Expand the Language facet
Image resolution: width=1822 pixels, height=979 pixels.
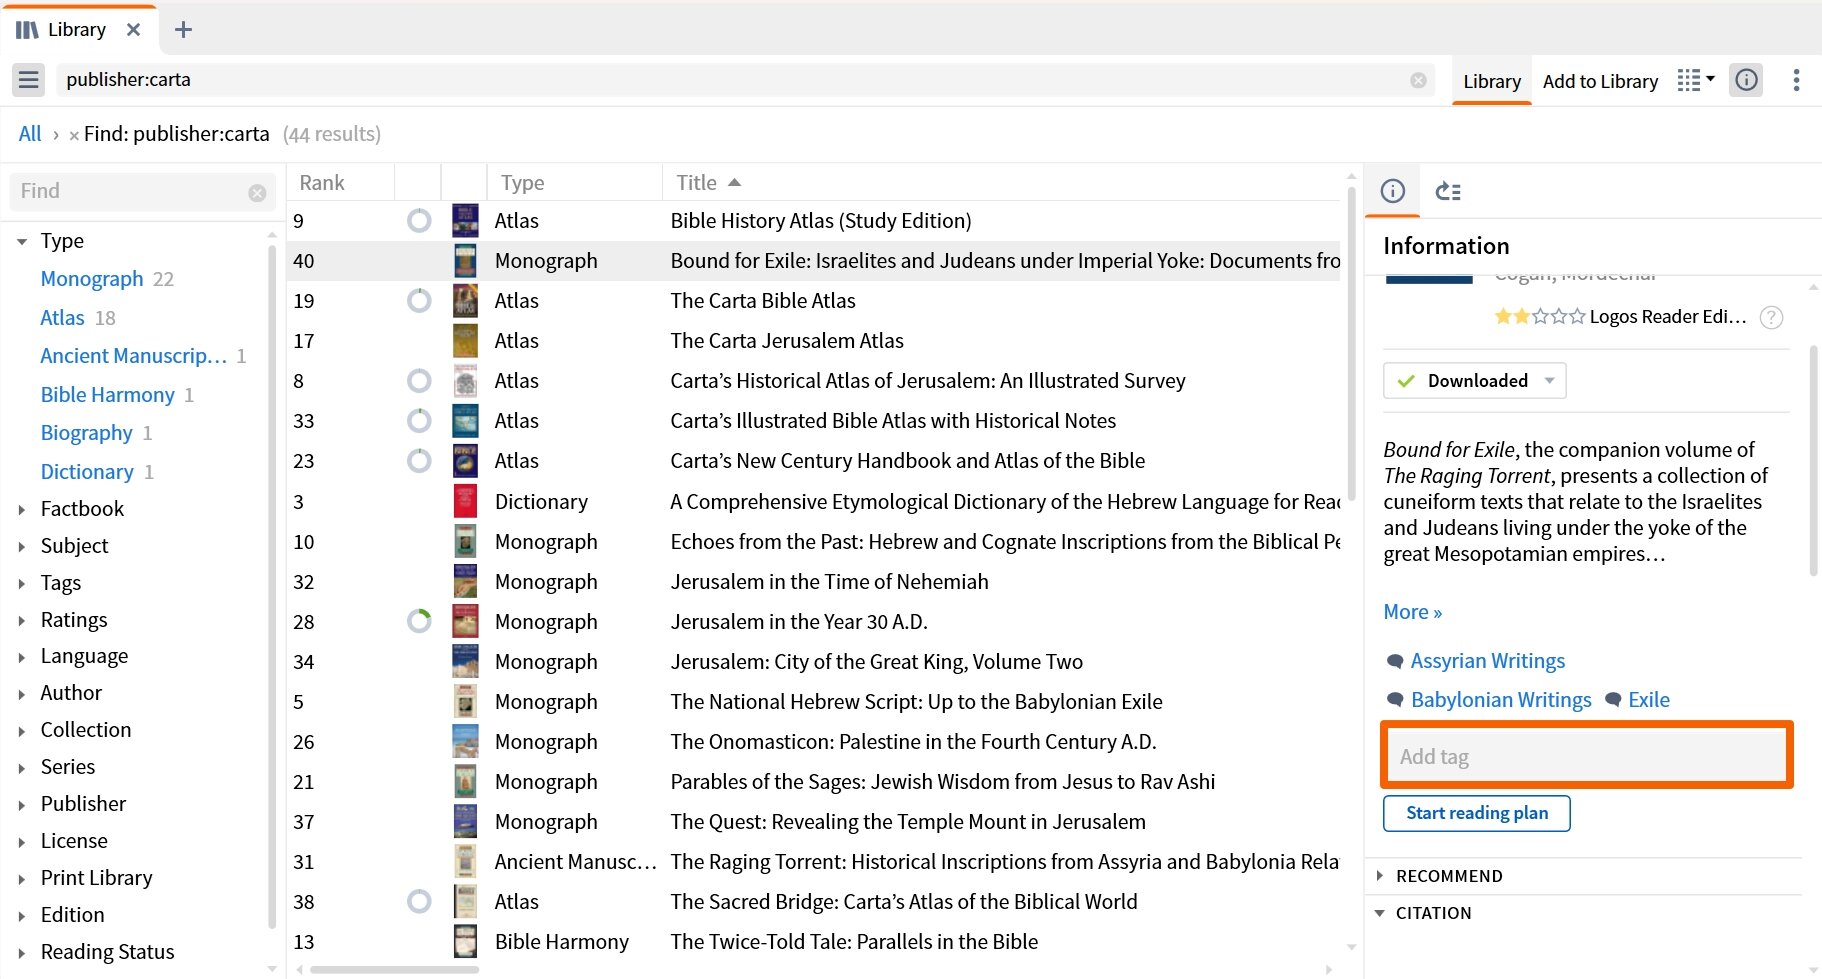22,658
